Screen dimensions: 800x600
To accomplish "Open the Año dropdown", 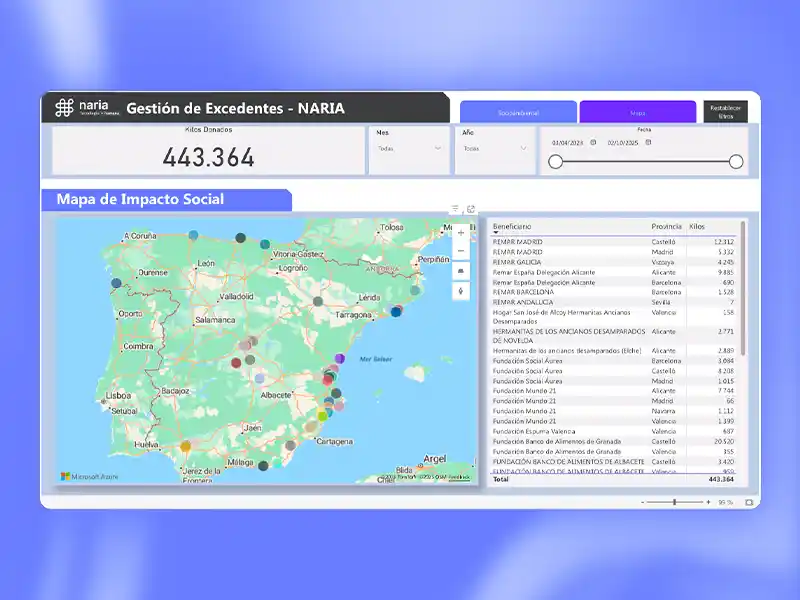I will 495,148.
